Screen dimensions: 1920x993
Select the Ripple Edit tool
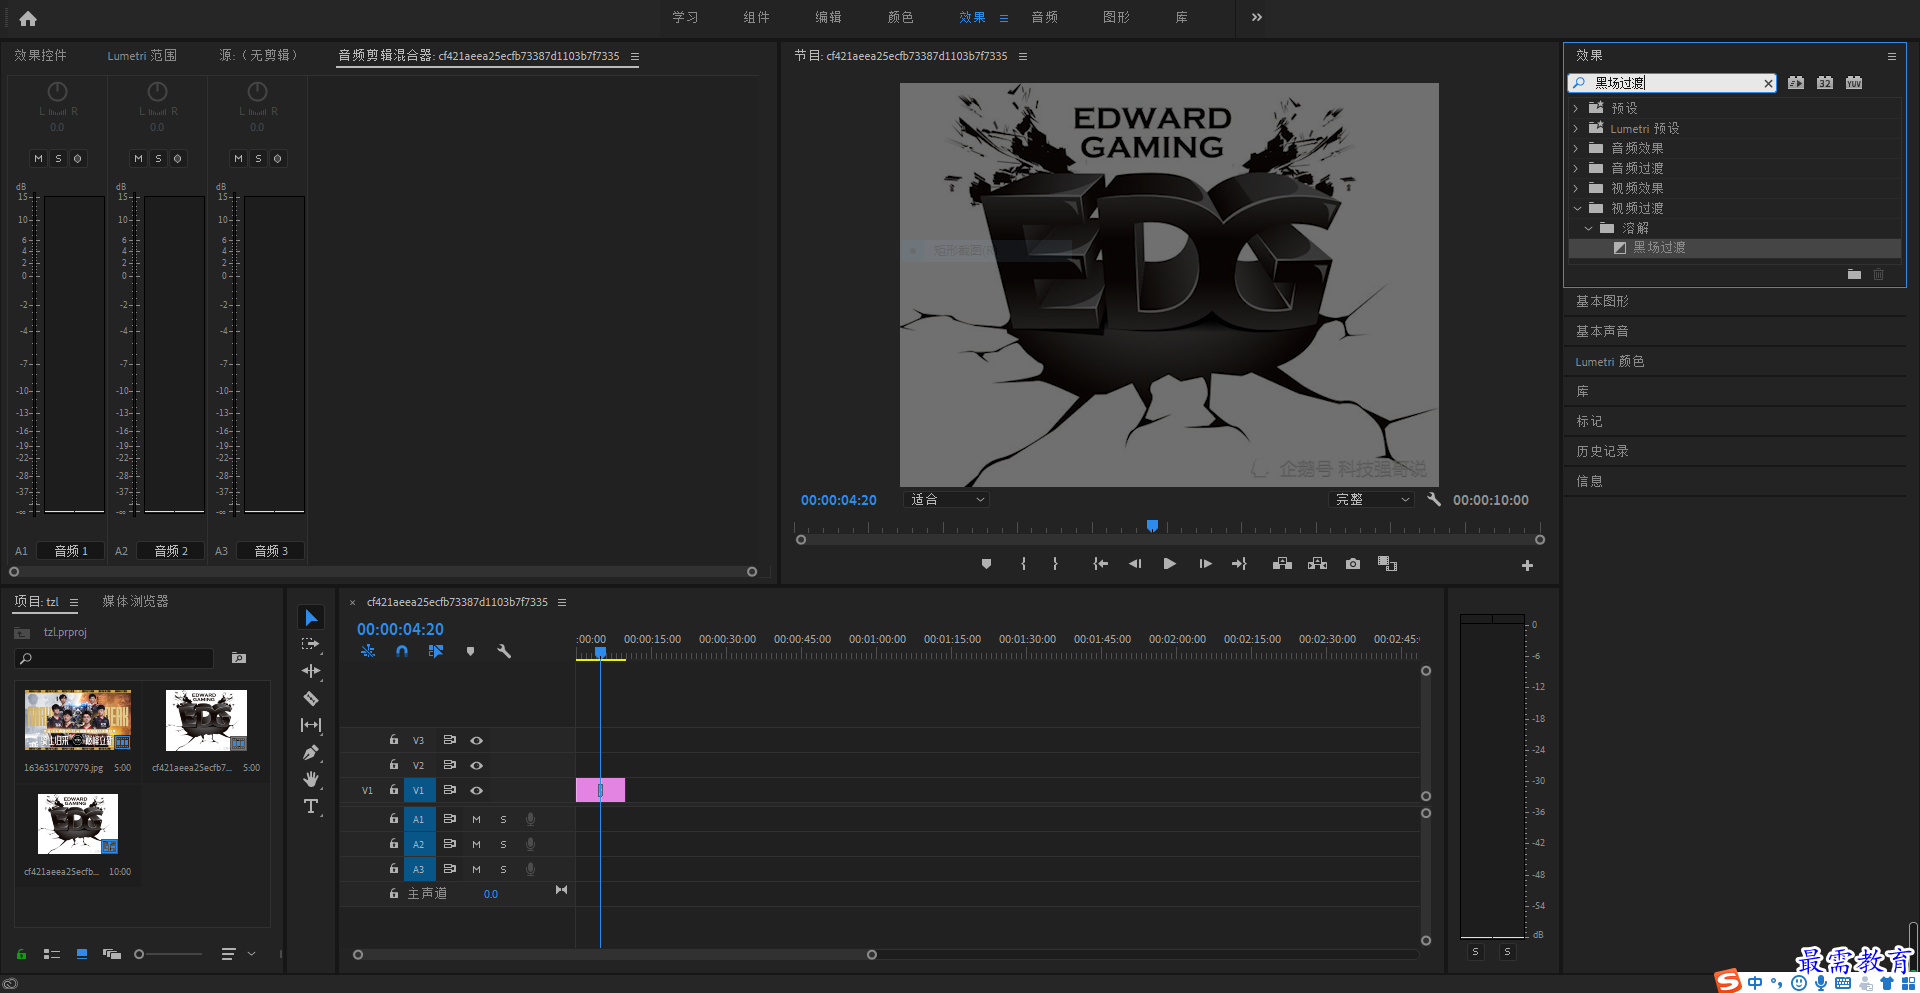[x=311, y=671]
